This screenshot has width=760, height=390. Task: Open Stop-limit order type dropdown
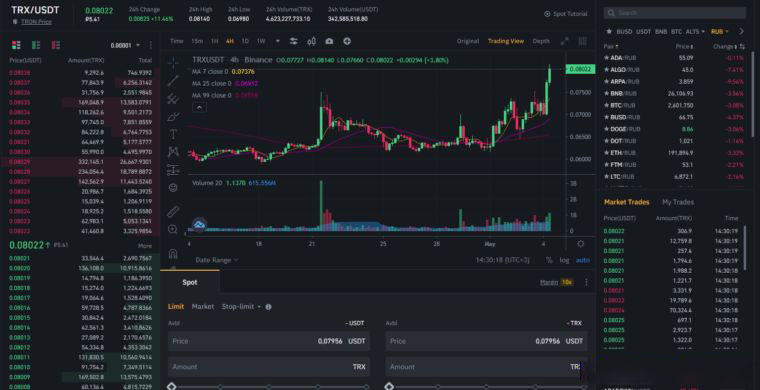pyautogui.click(x=241, y=307)
